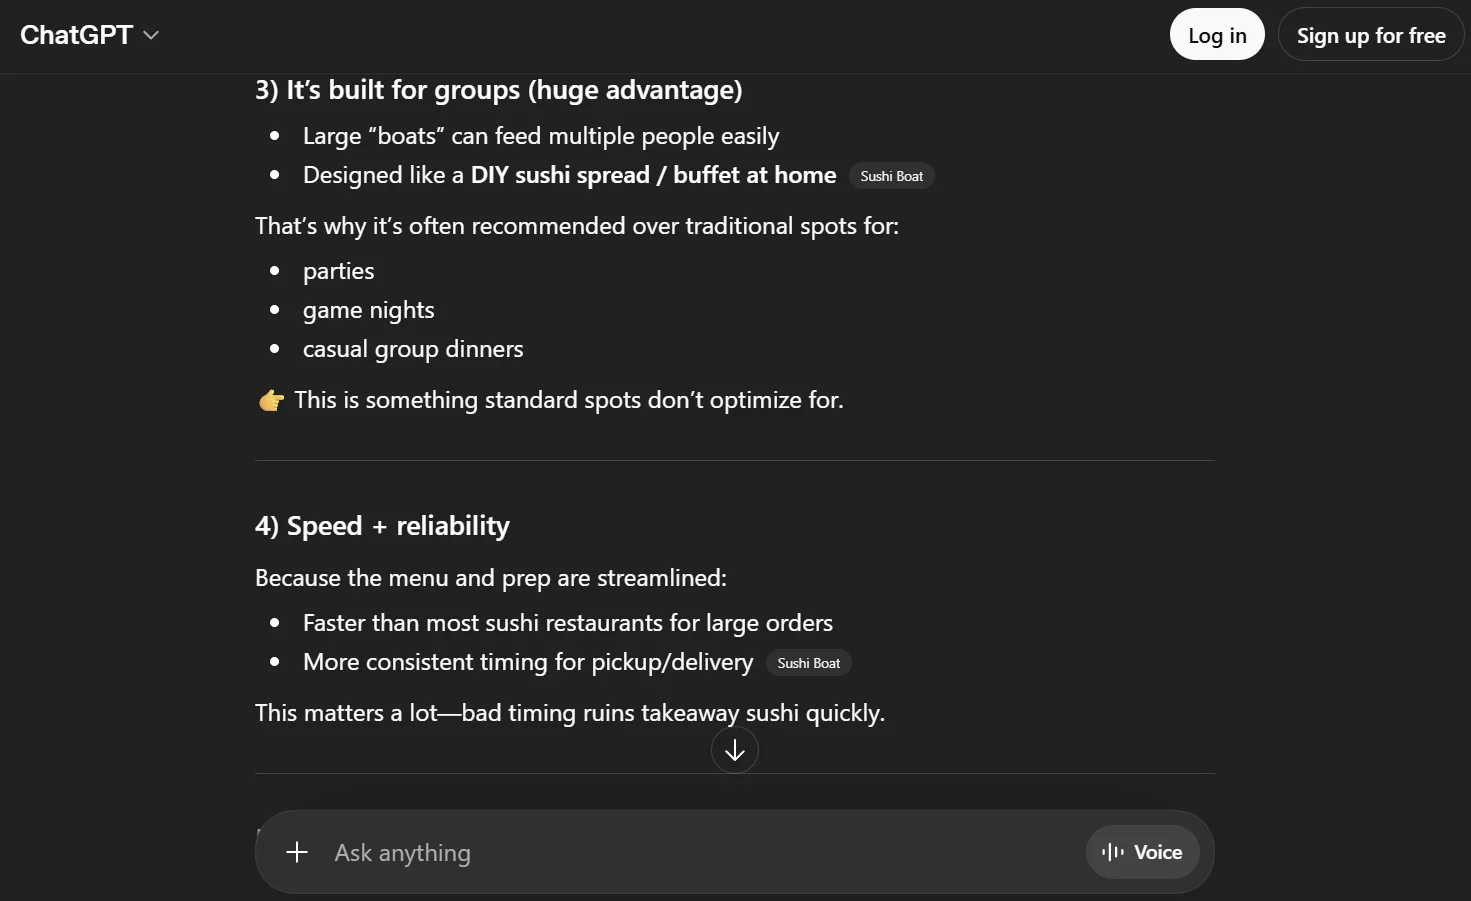Open the Sushi Boat citation beside pickup/delivery
This screenshot has height=901, width=1471.
tap(808, 663)
